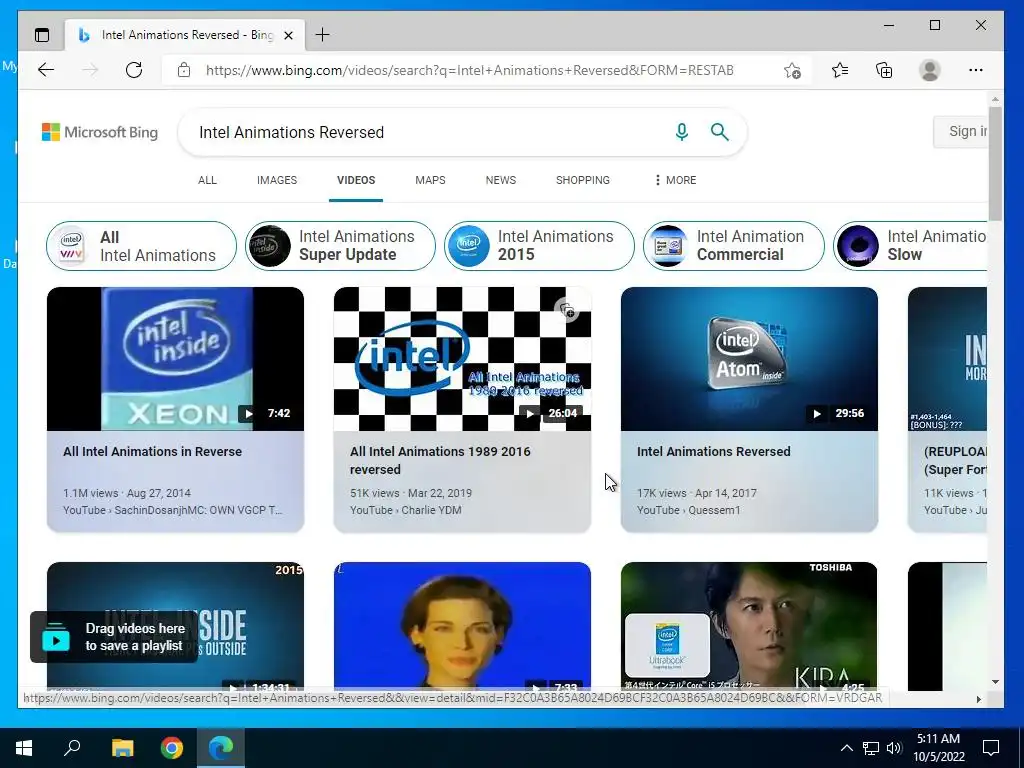Open the Windows Start menu
The width and height of the screenshot is (1024, 768).
click(x=24, y=748)
